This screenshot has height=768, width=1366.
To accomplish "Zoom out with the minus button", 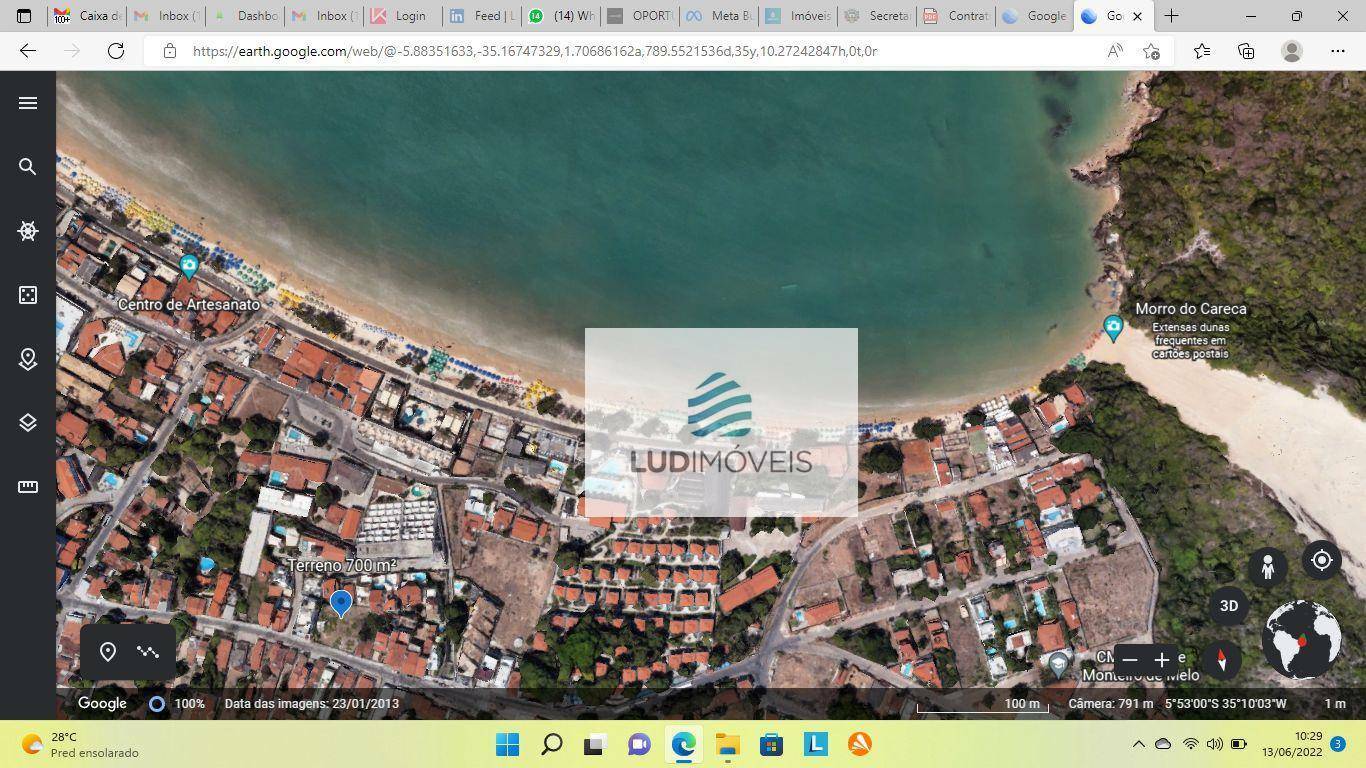I will 1130,660.
